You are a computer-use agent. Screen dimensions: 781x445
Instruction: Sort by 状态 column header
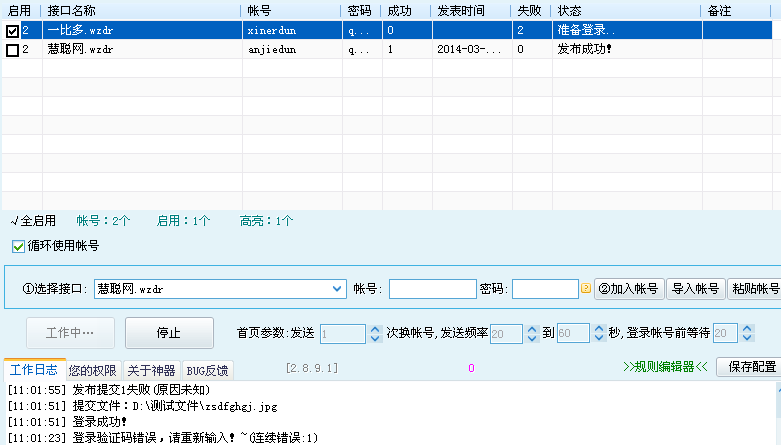coord(627,10)
